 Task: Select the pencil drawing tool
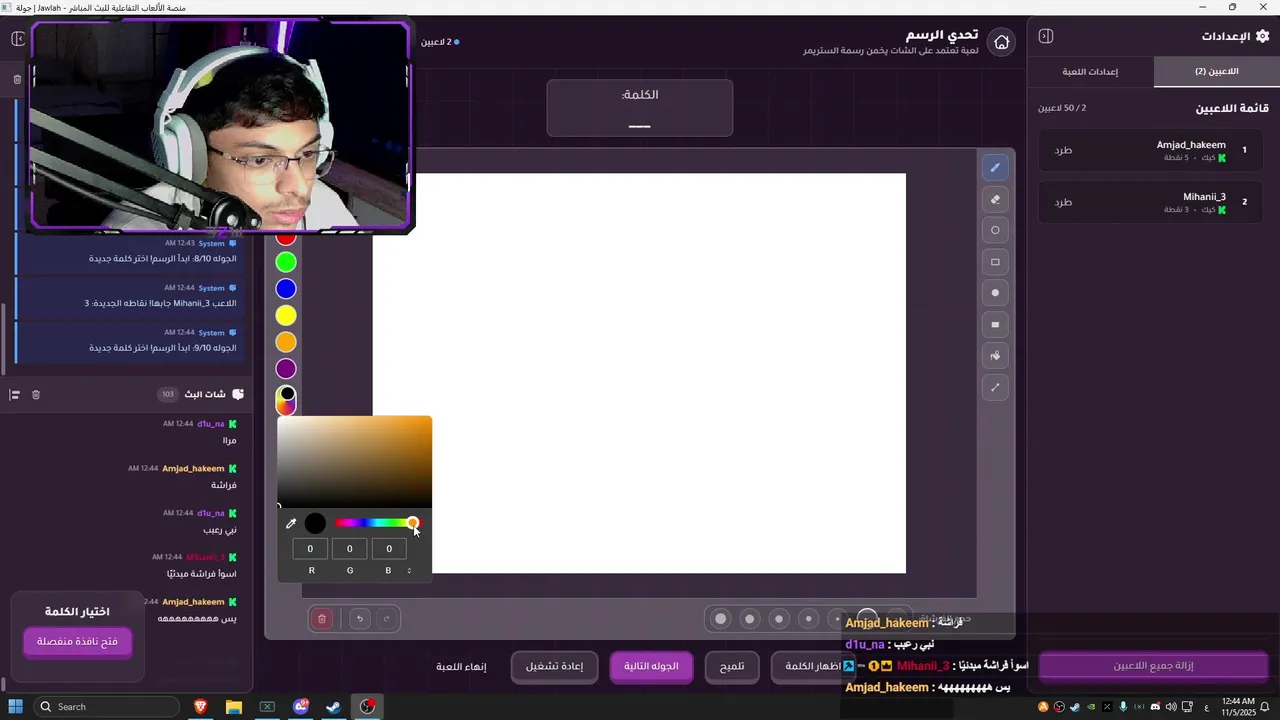(x=995, y=168)
